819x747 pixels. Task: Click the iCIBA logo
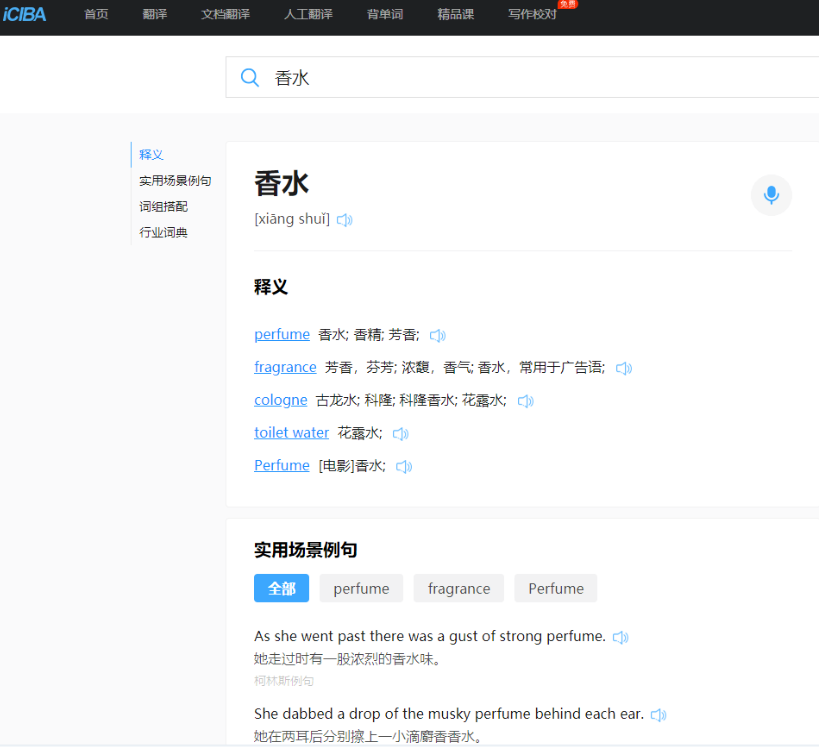pyautogui.click(x=25, y=14)
